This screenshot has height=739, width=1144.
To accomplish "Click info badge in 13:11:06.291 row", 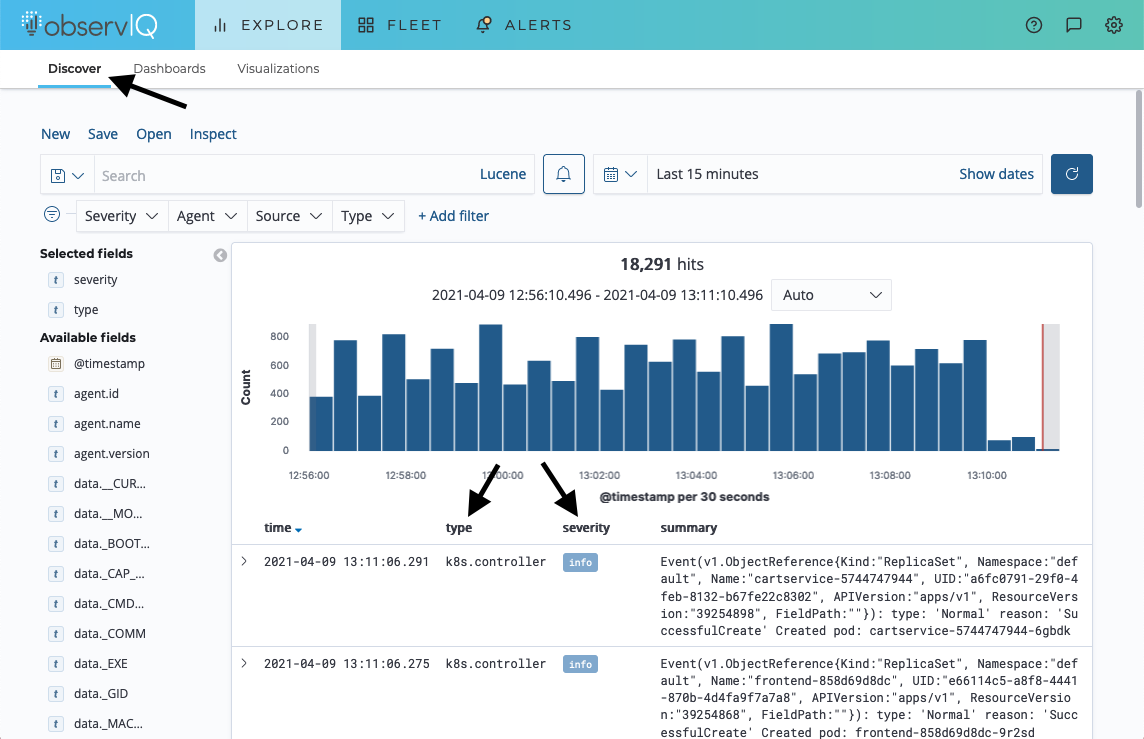I will 580,562.
